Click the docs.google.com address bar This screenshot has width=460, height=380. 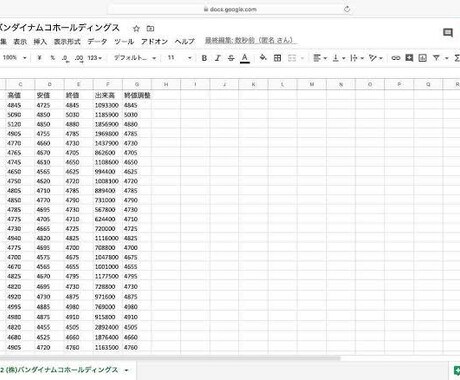tap(230, 9)
